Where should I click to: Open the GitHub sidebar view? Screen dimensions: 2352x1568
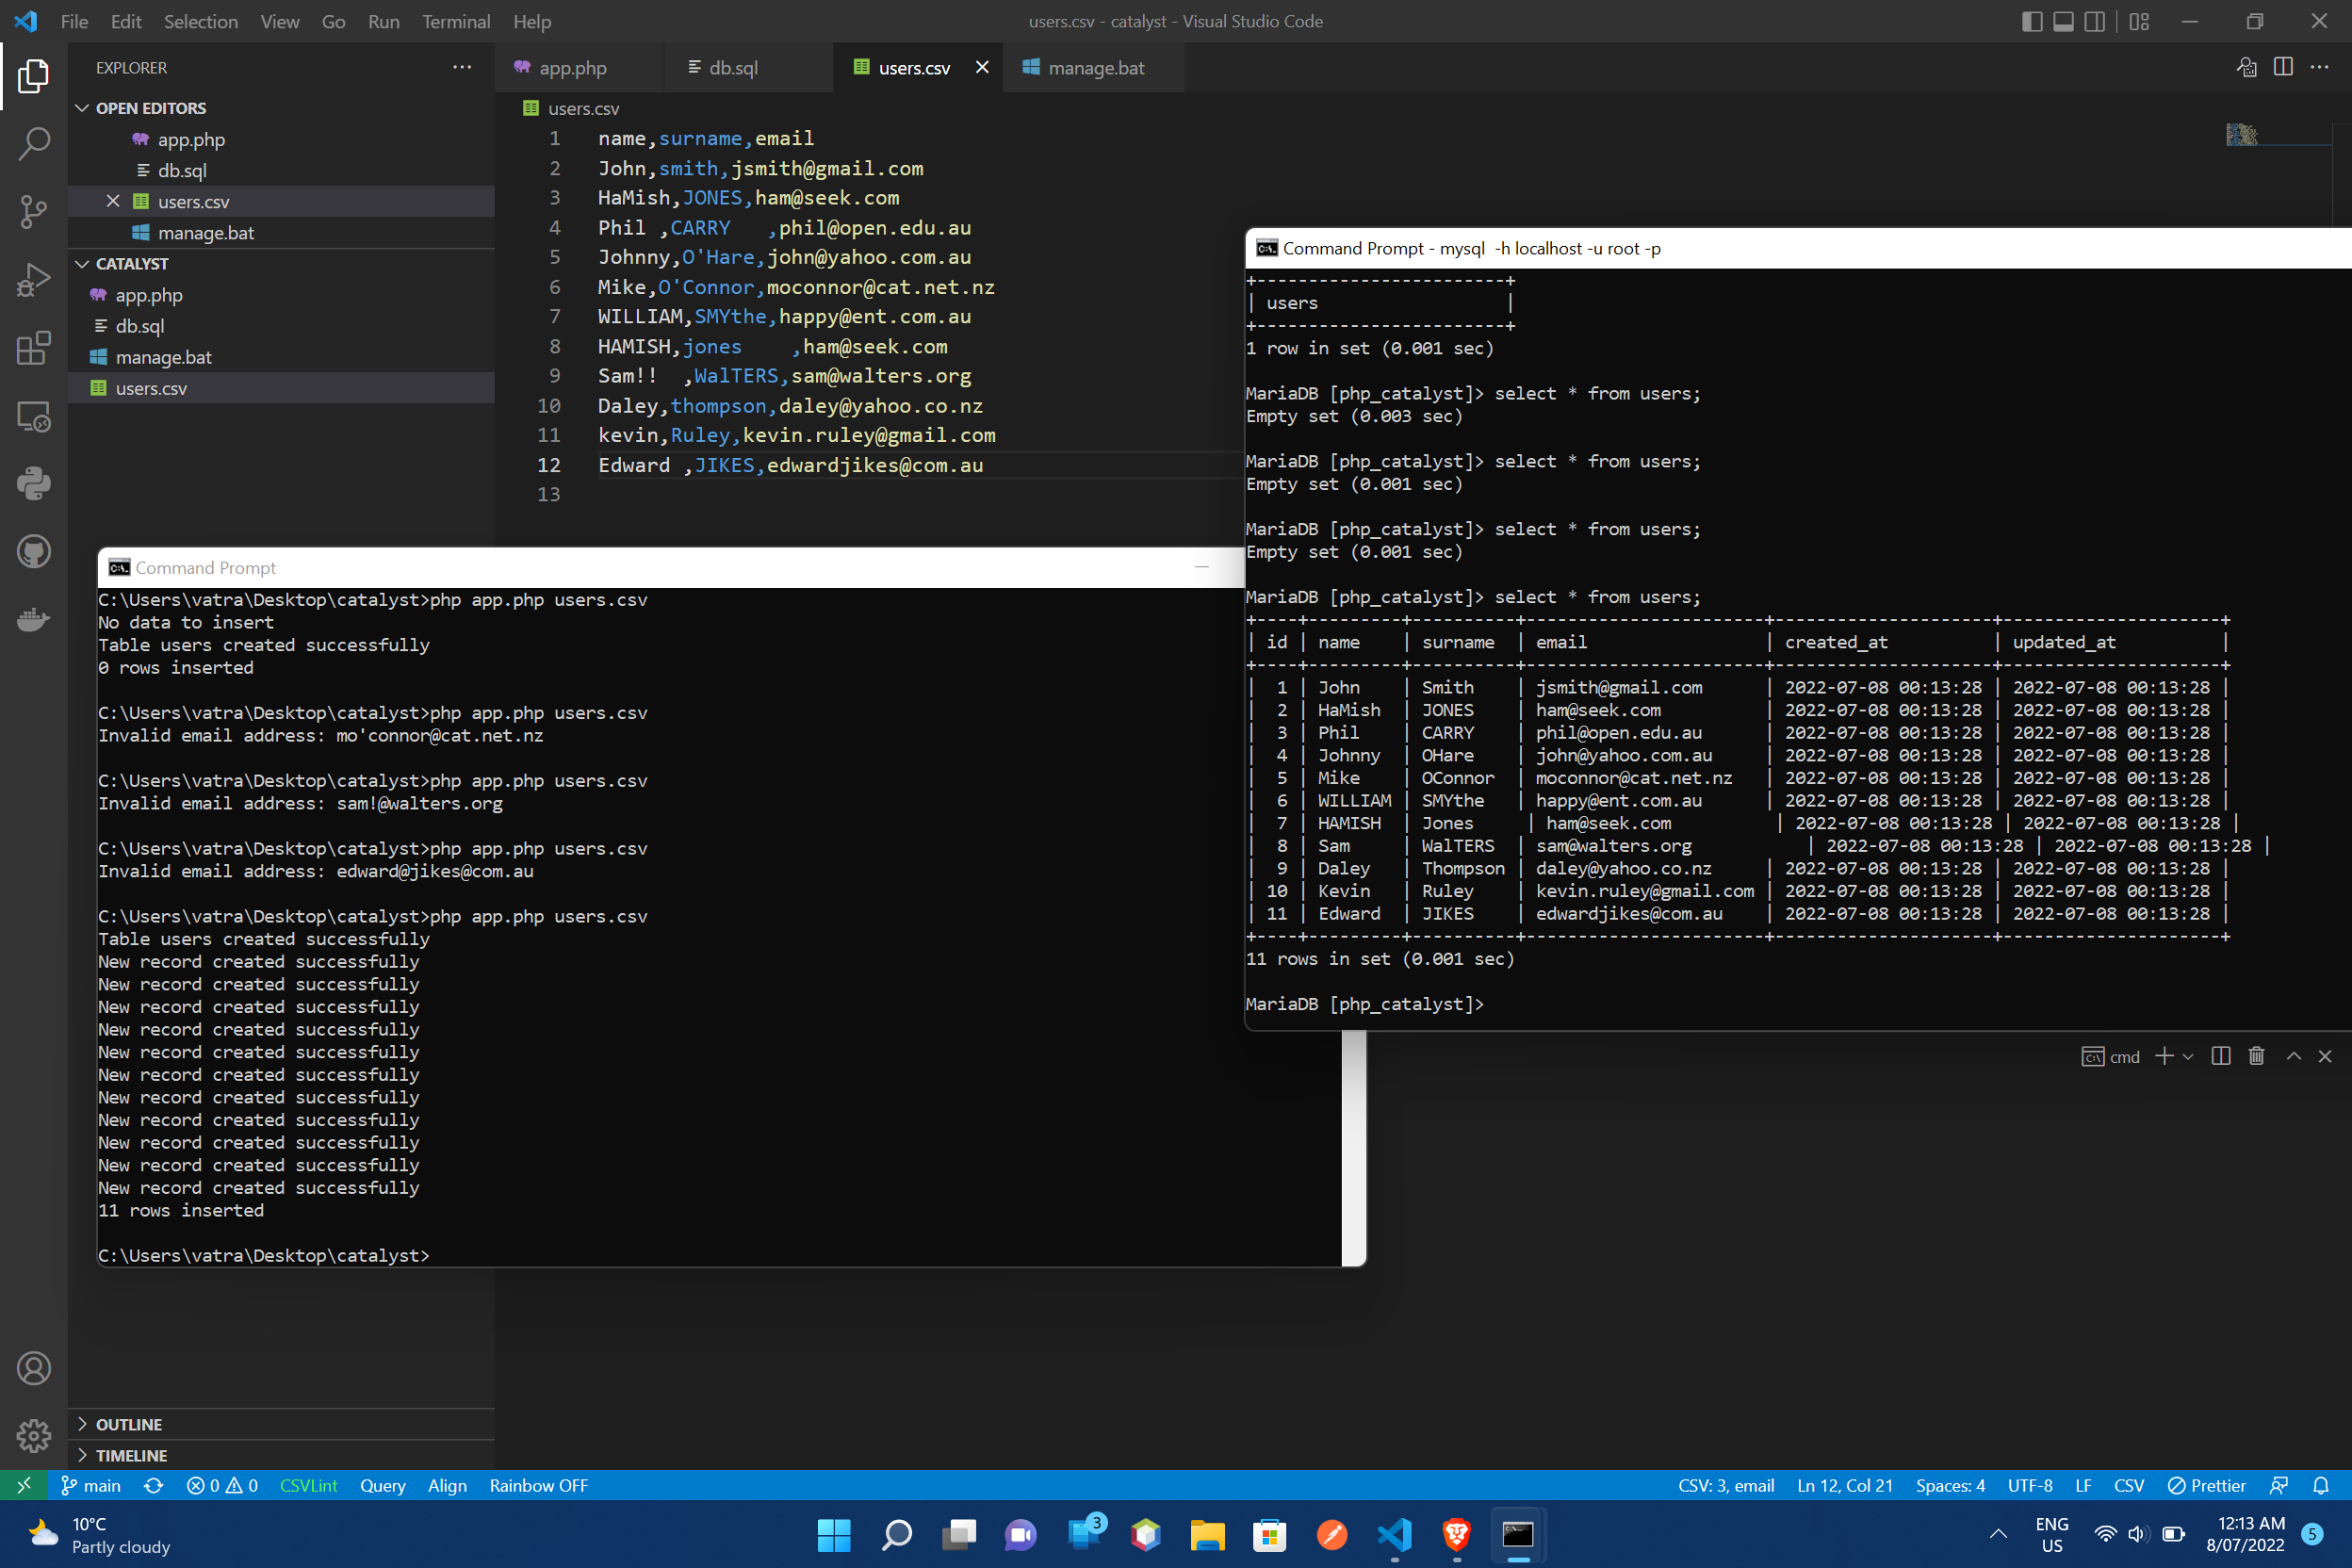tap(33, 552)
